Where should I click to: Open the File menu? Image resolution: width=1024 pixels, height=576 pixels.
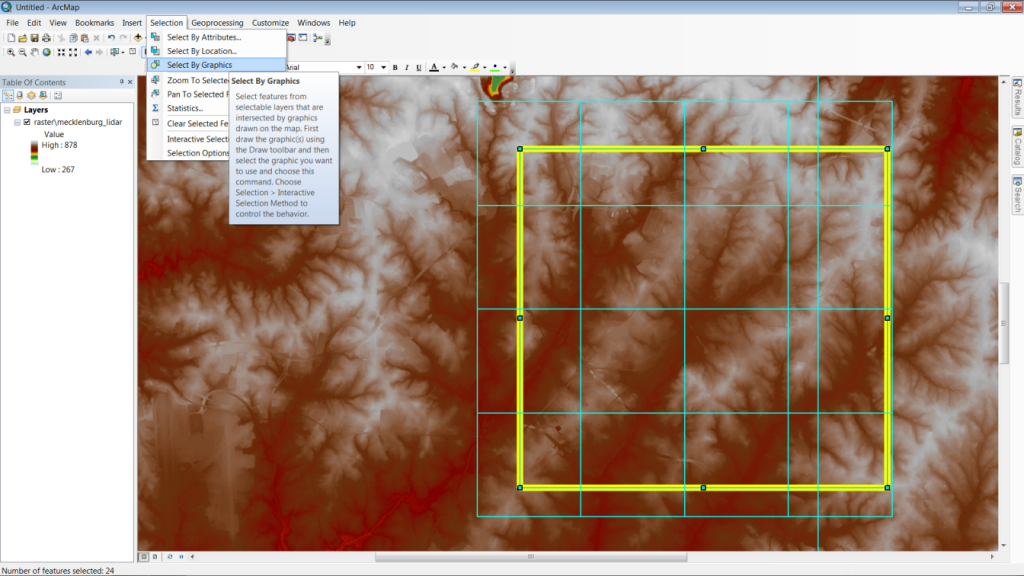12,23
